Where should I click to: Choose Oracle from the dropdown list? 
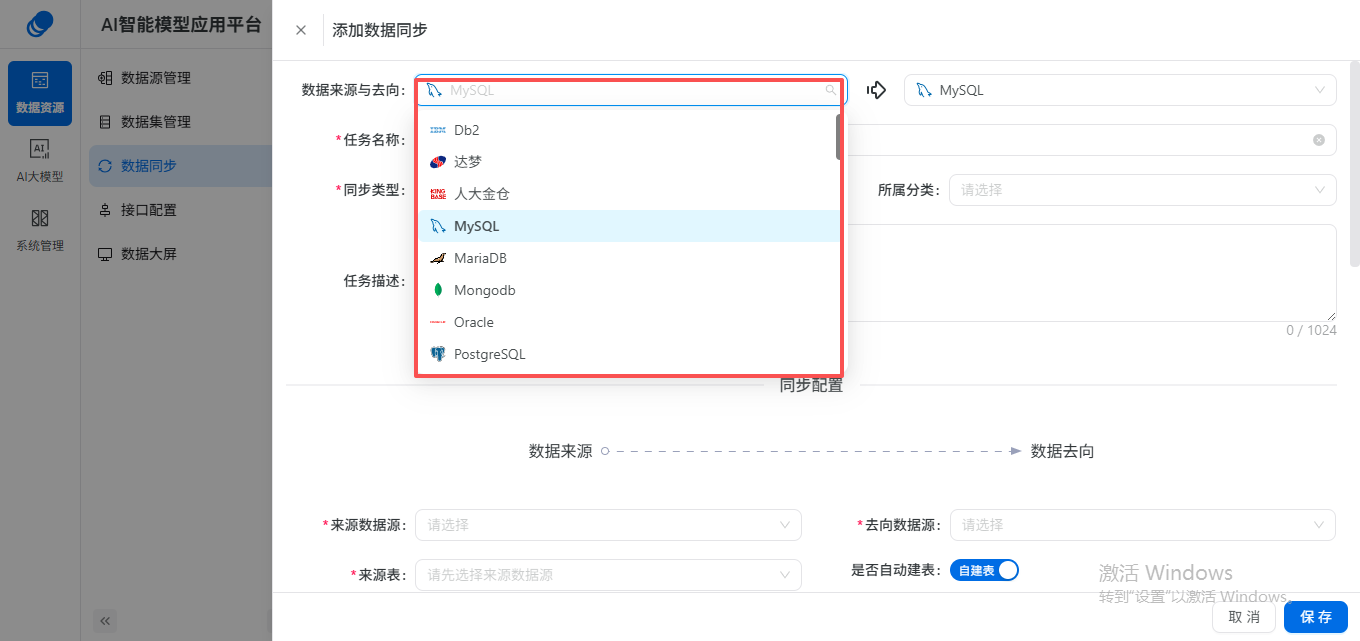628,322
